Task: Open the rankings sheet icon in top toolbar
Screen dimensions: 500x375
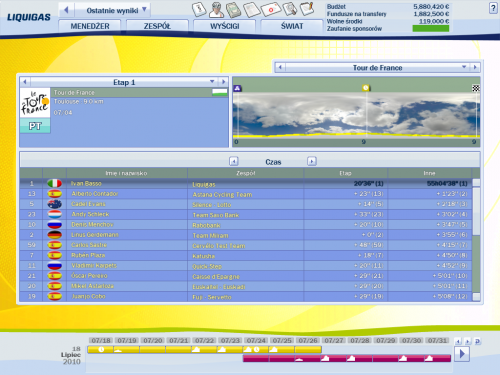Action: pos(199,9)
